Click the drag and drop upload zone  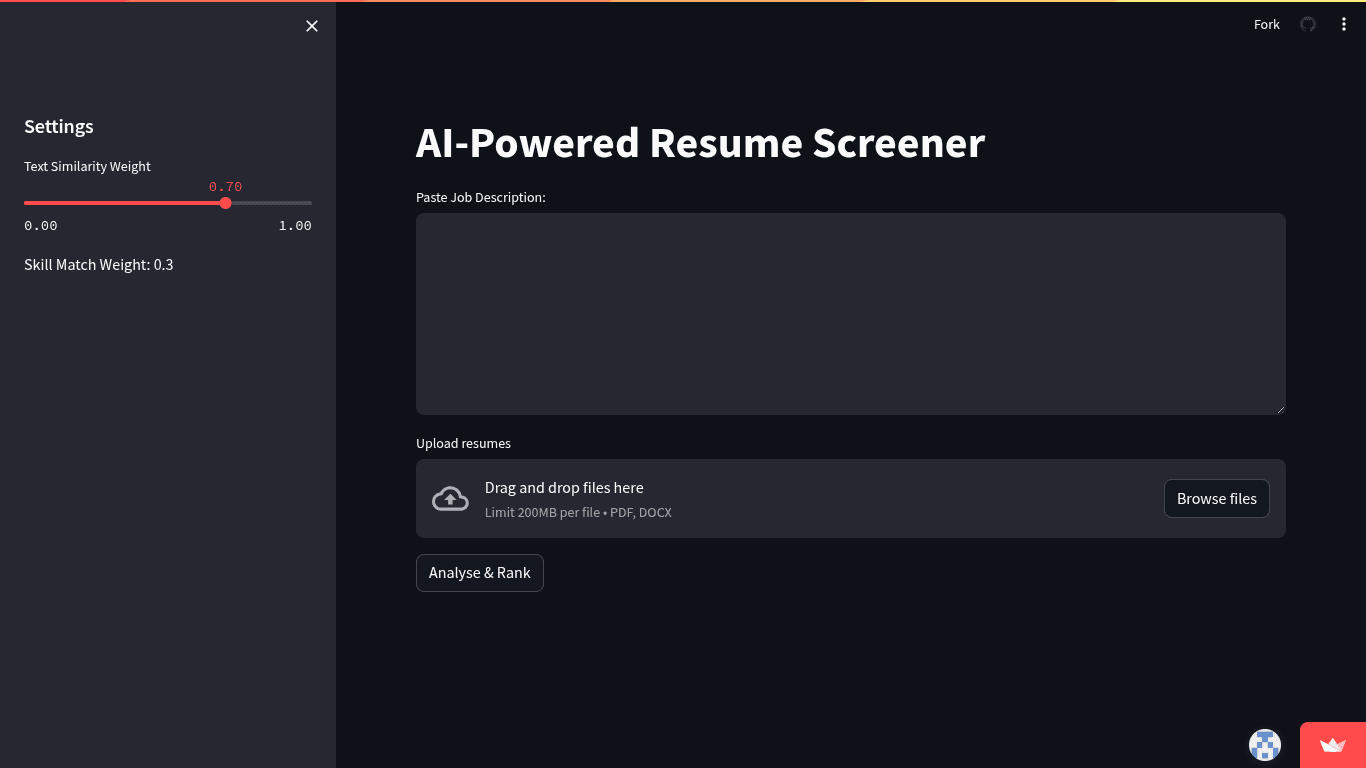[x=851, y=498]
